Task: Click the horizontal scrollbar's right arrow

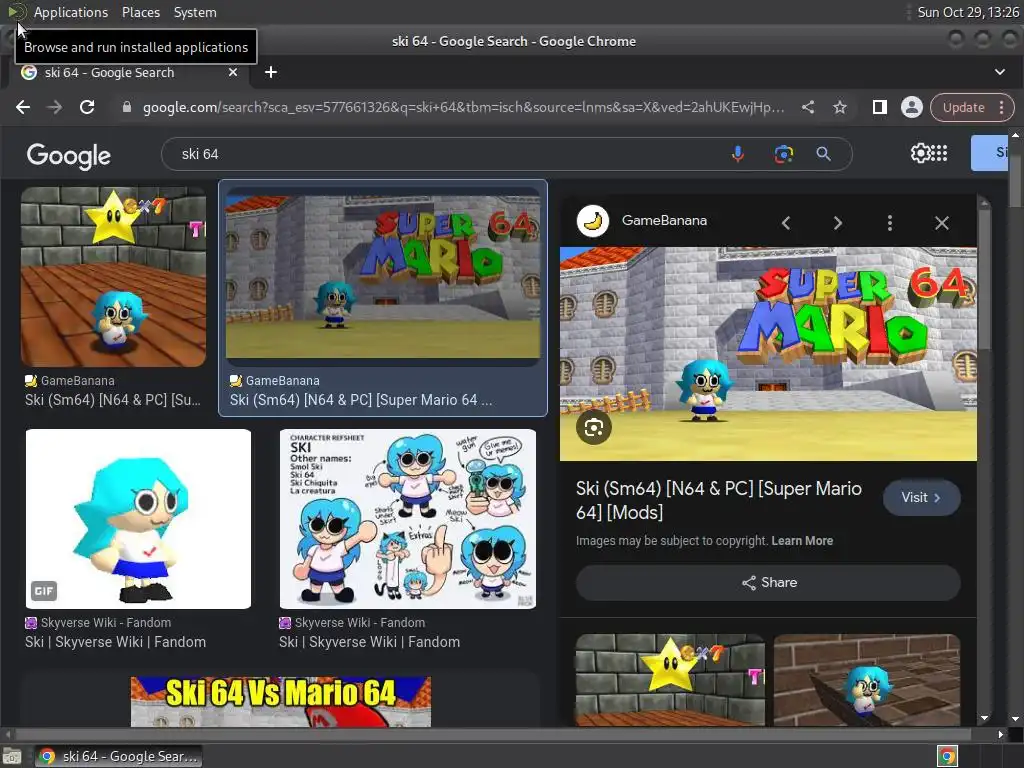Action: pyautogui.click(x=1000, y=735)
